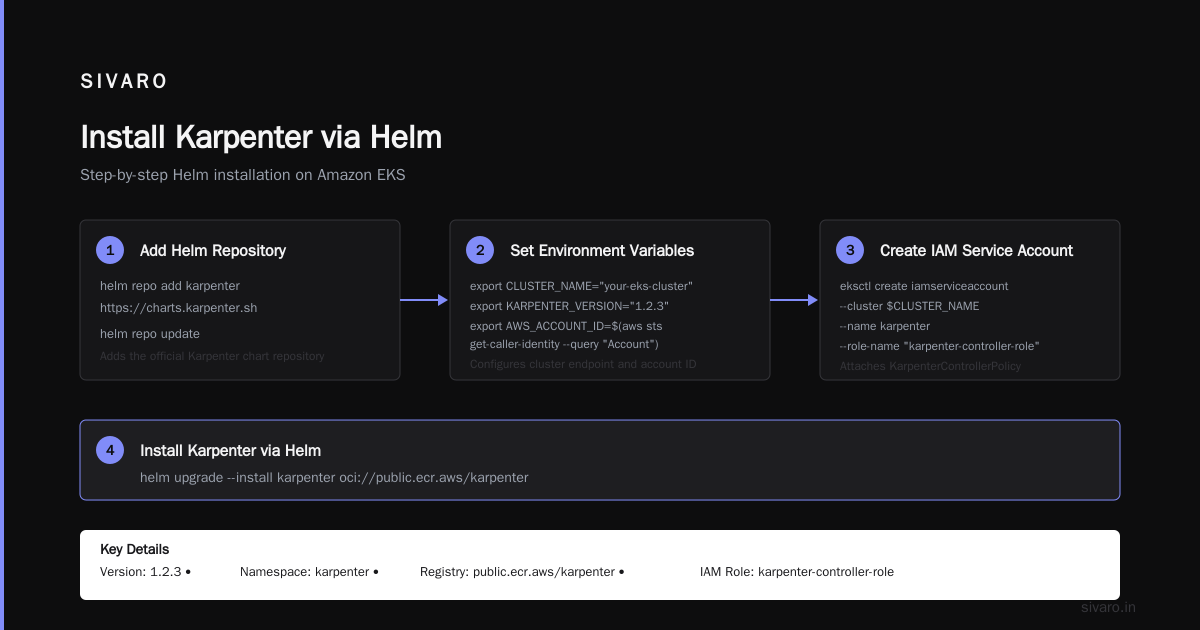Click the https://charts.karpenter.sh URL text
Screen dimensions: 1200x630
(x=179, y=308)
